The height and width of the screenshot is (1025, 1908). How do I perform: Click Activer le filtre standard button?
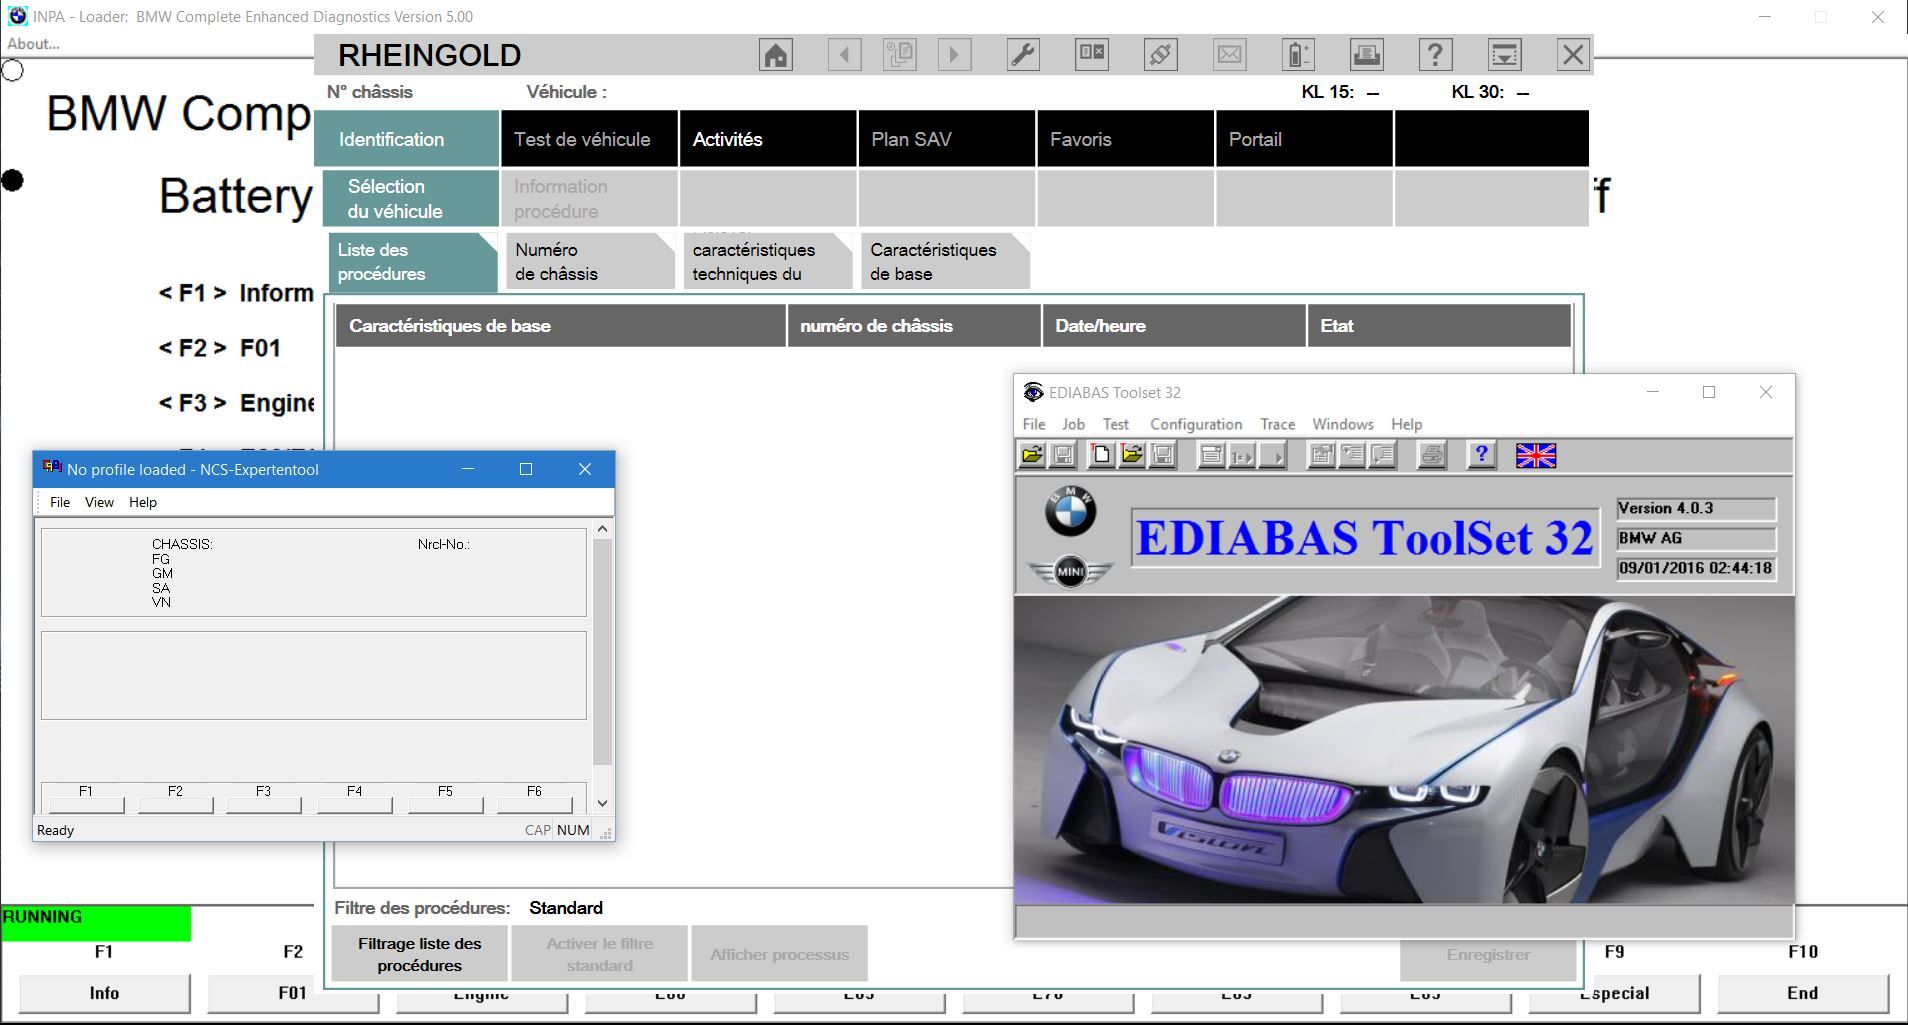[x=599, y=954]
